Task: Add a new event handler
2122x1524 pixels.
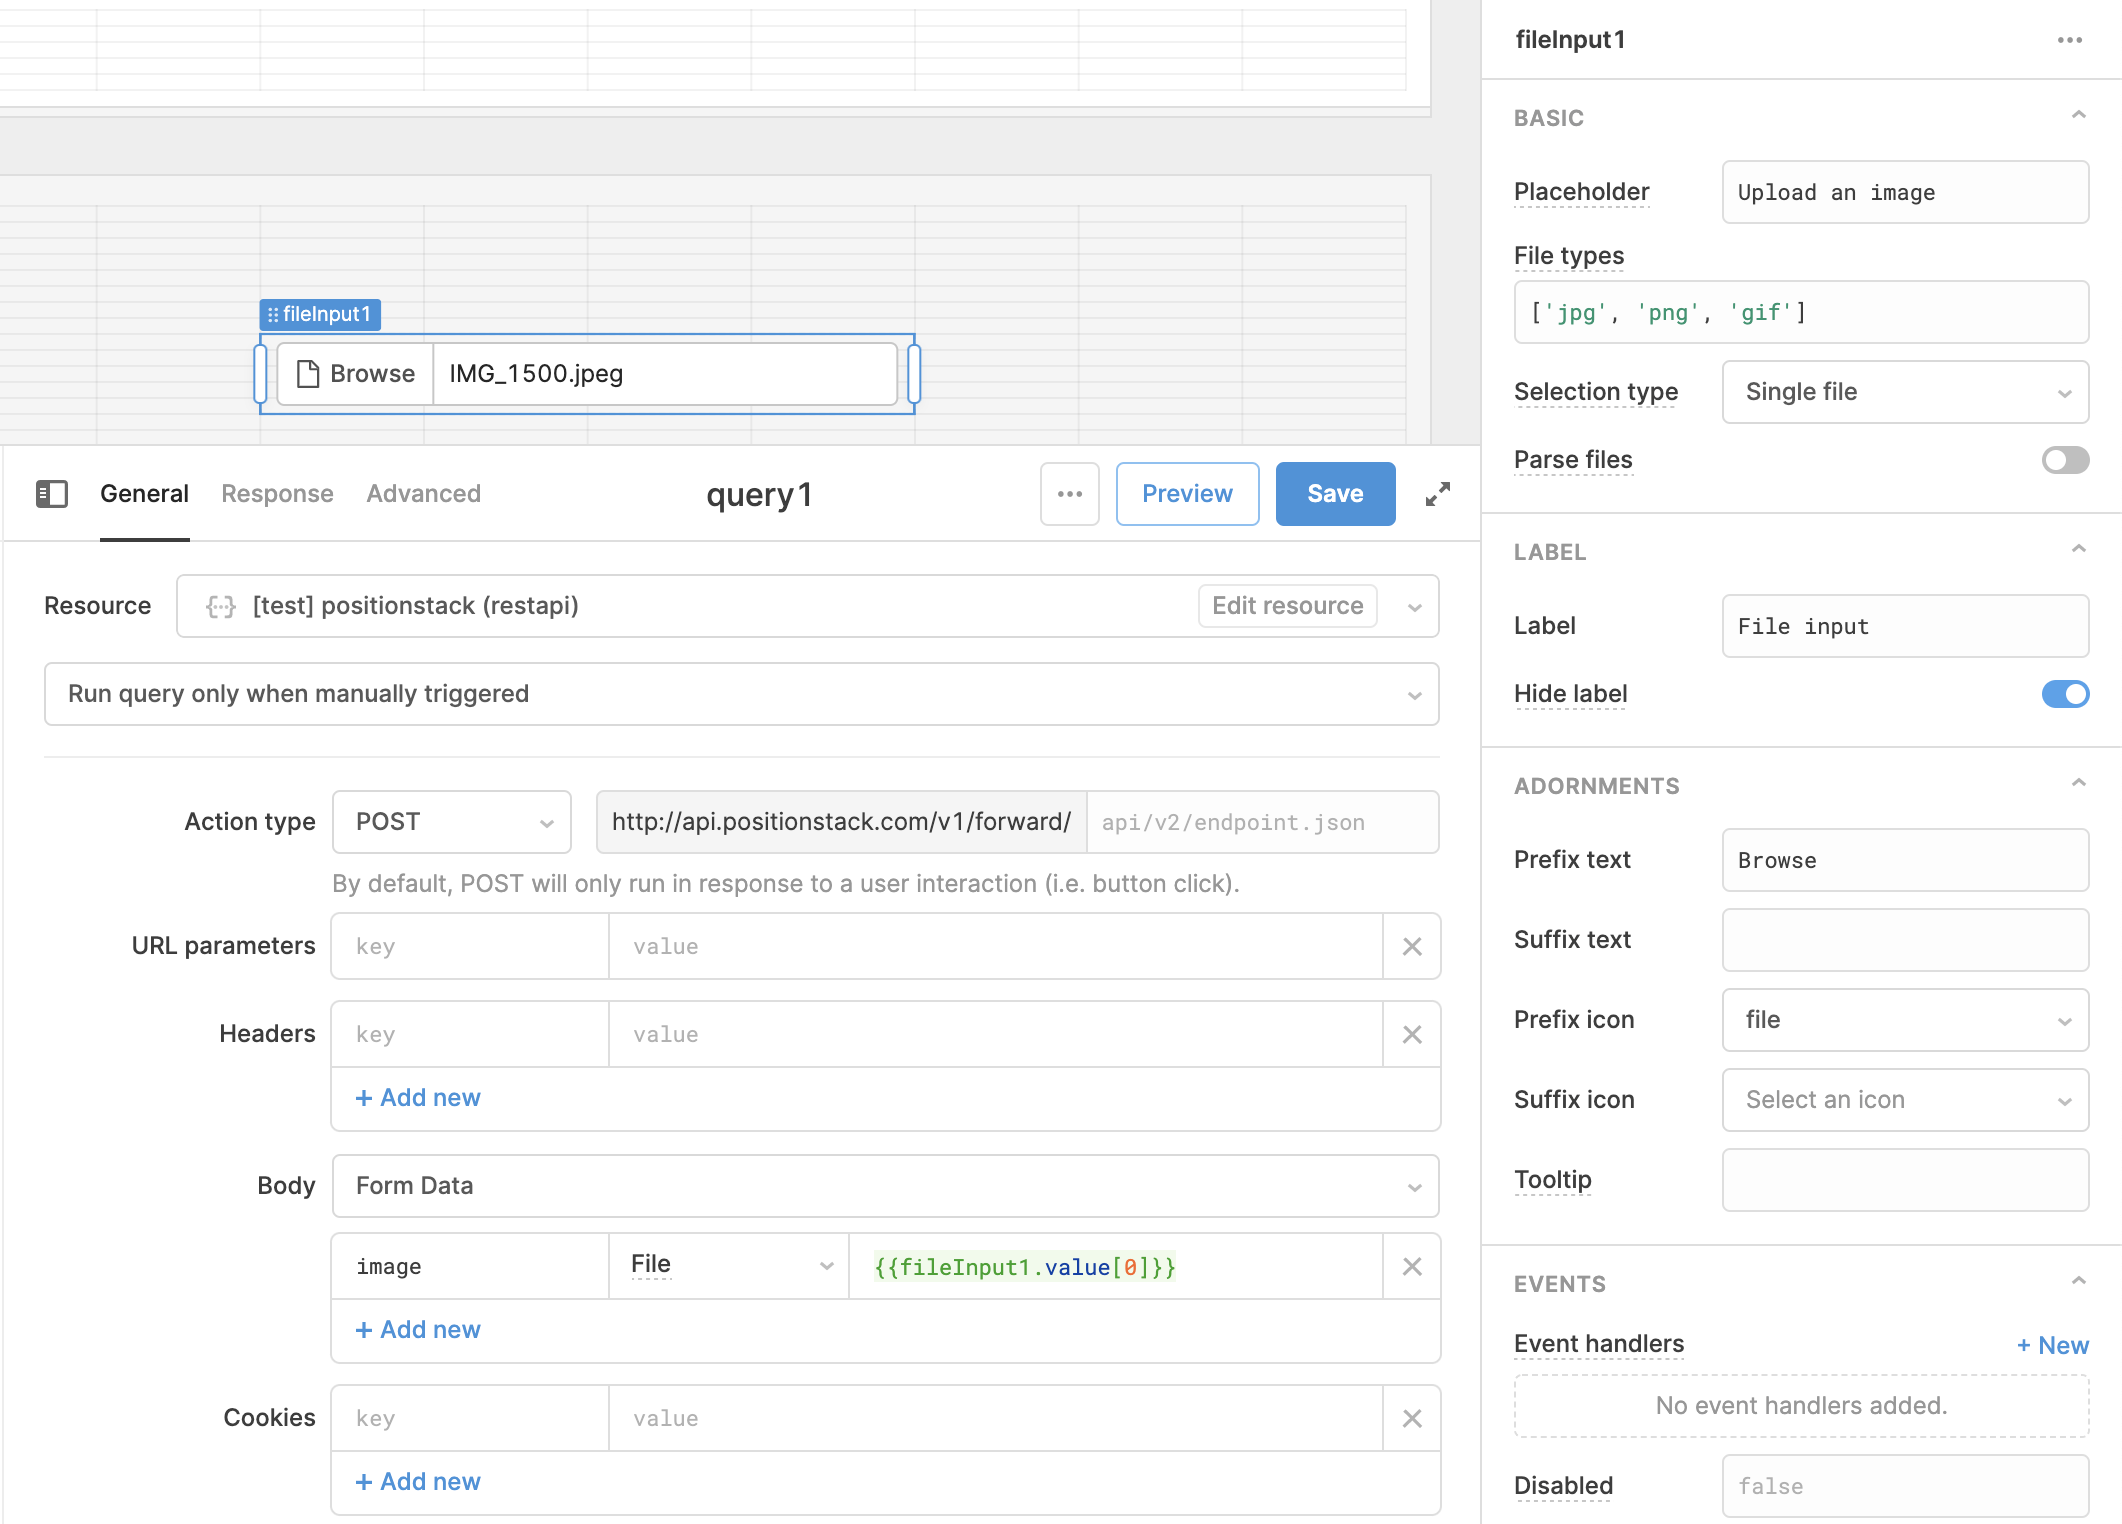Action: pos(2053,1346)
